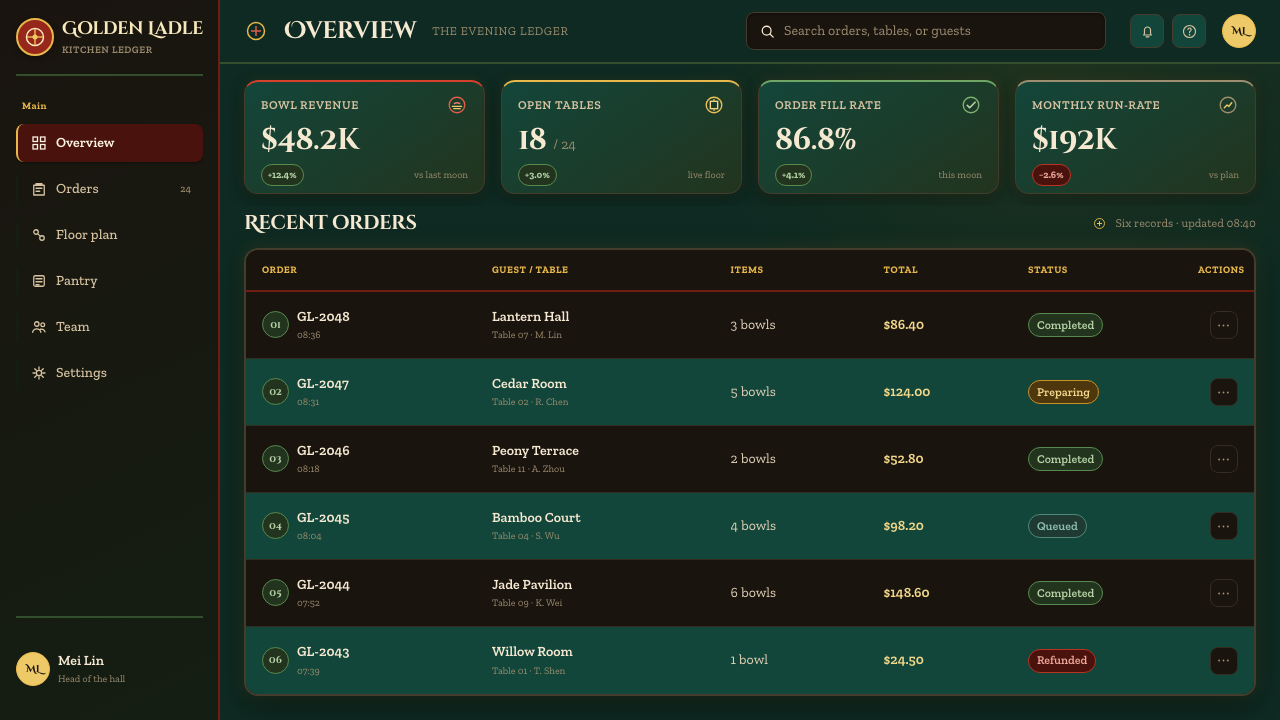Open actions menu for order GL-2048
1280x720 pixels.
[1224, 325]
